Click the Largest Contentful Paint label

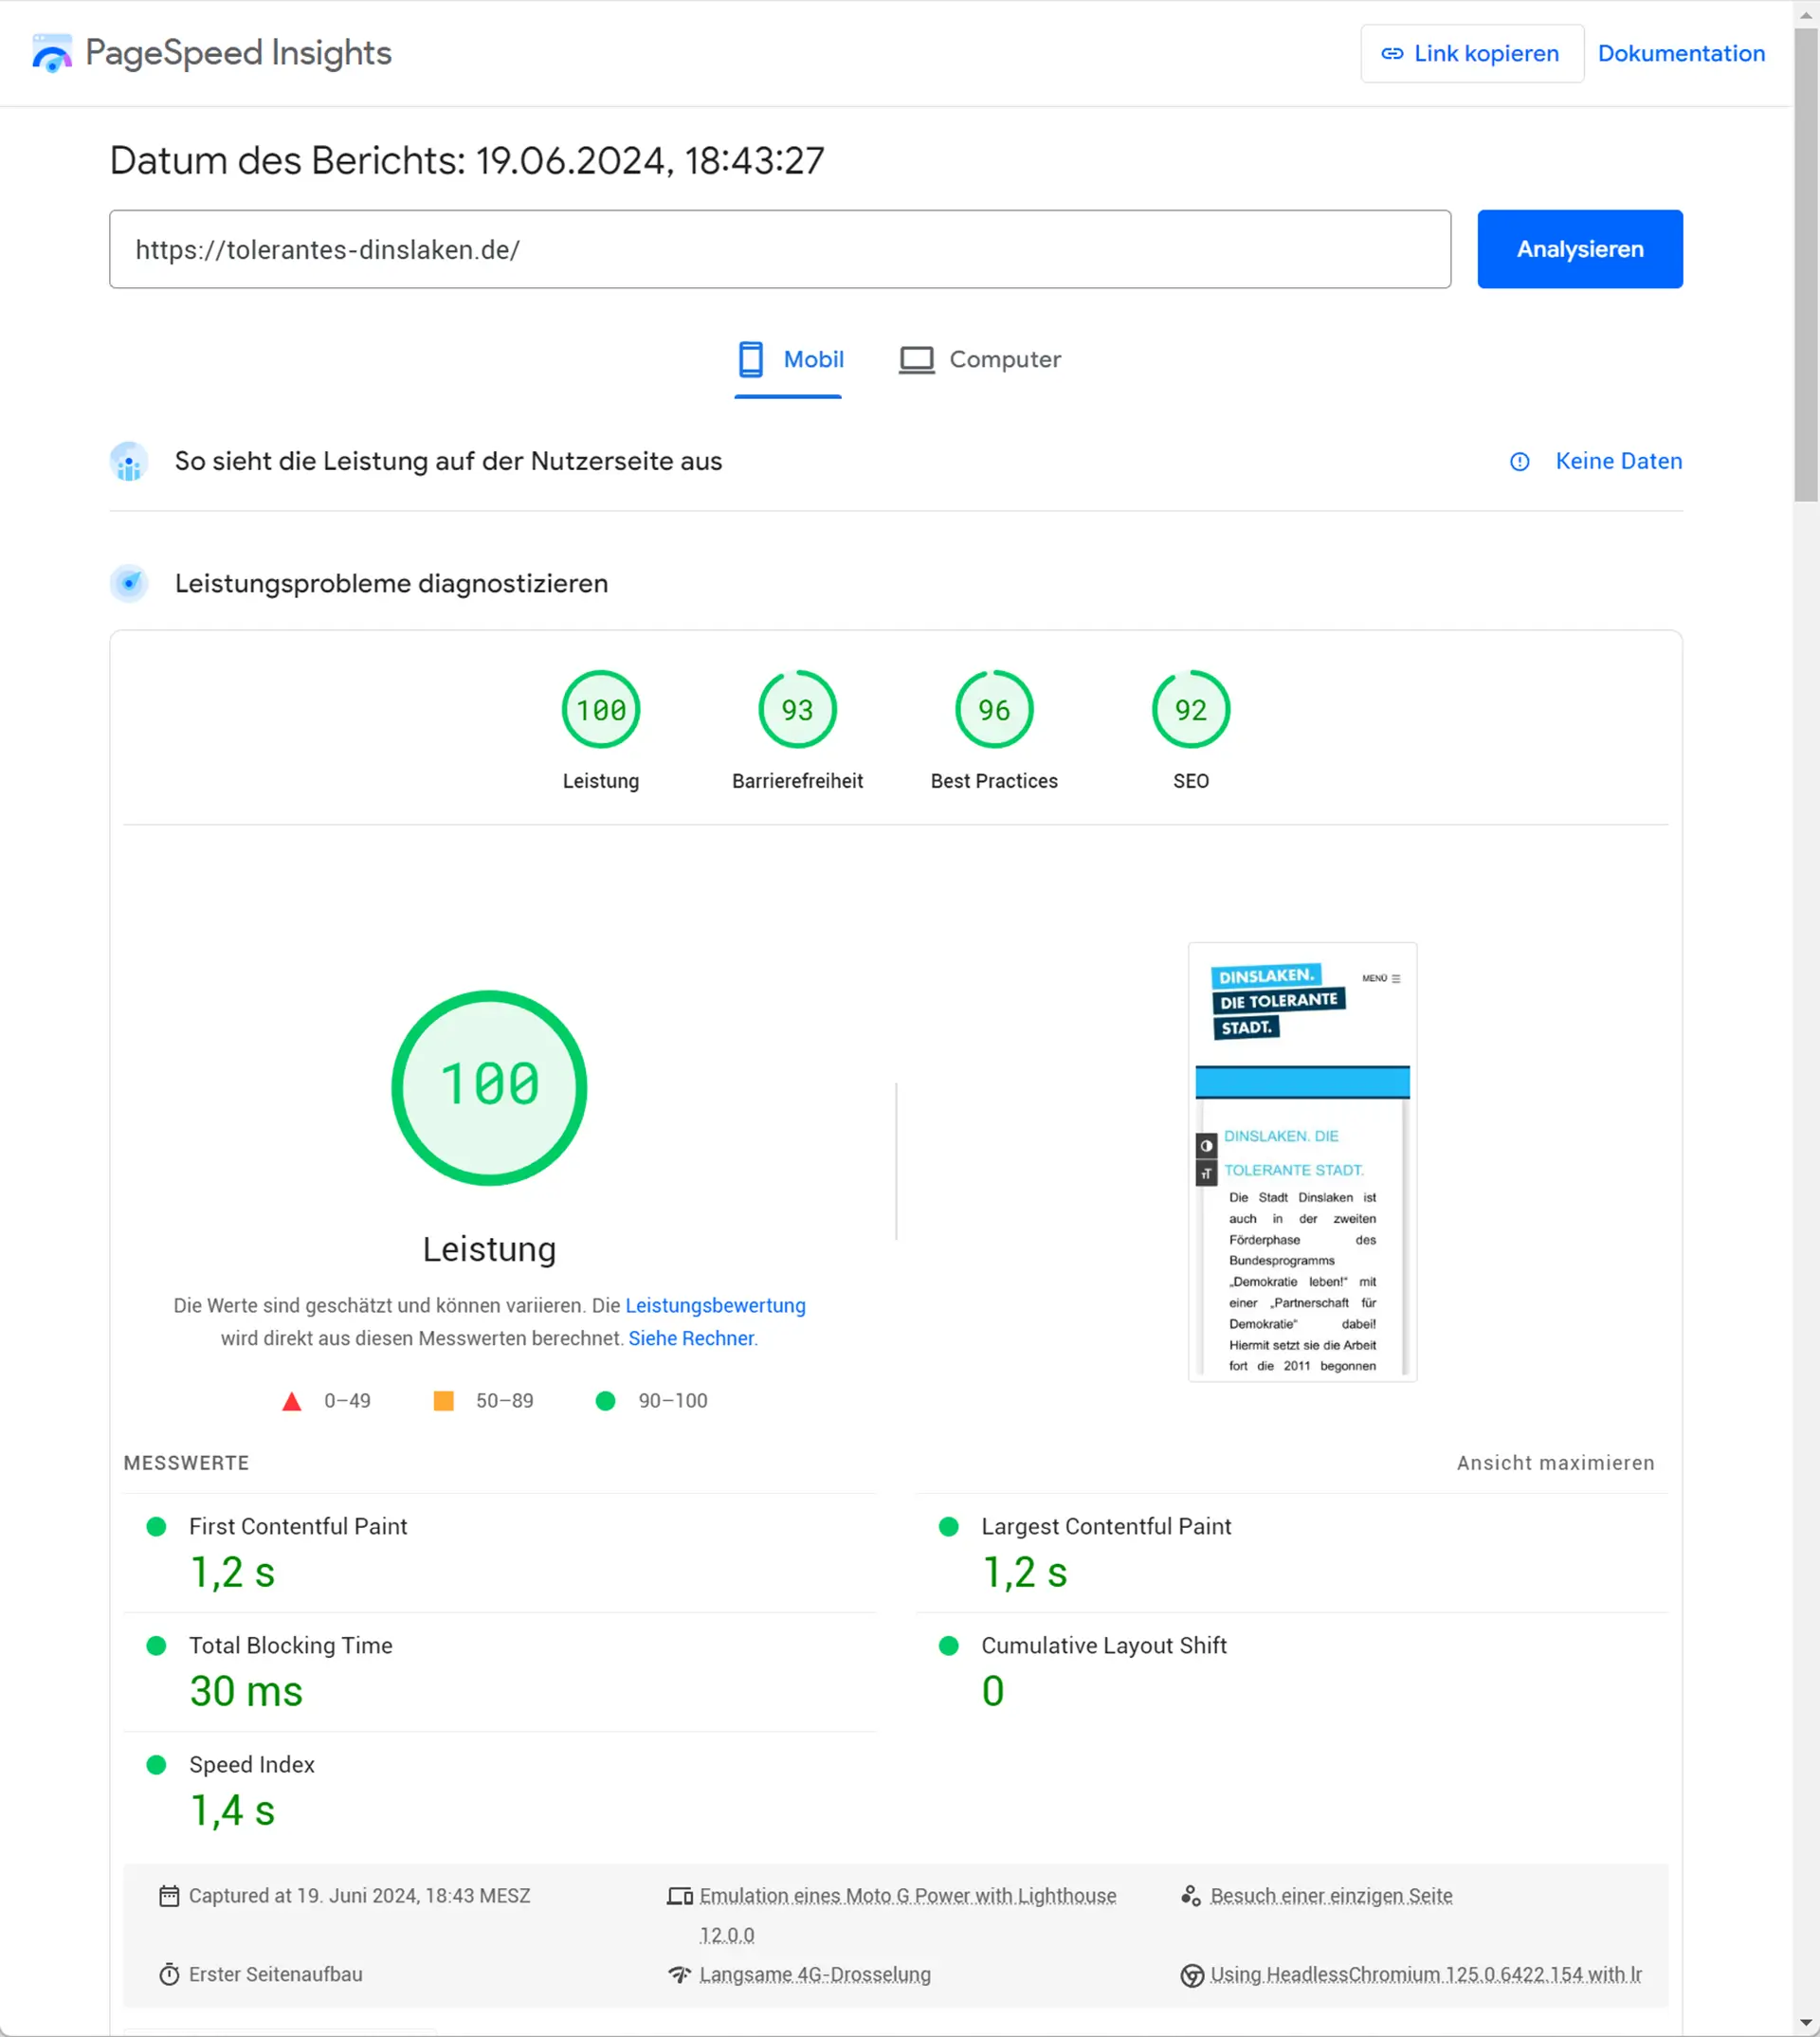click(x=1106, y=1527)
